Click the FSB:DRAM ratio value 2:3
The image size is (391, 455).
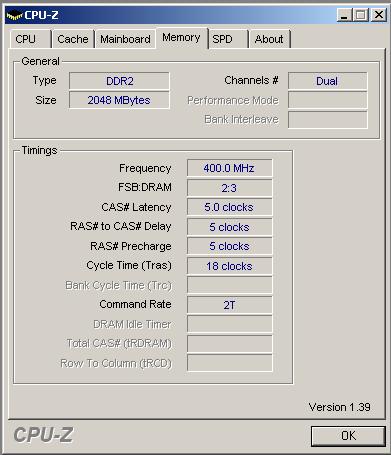230,188
